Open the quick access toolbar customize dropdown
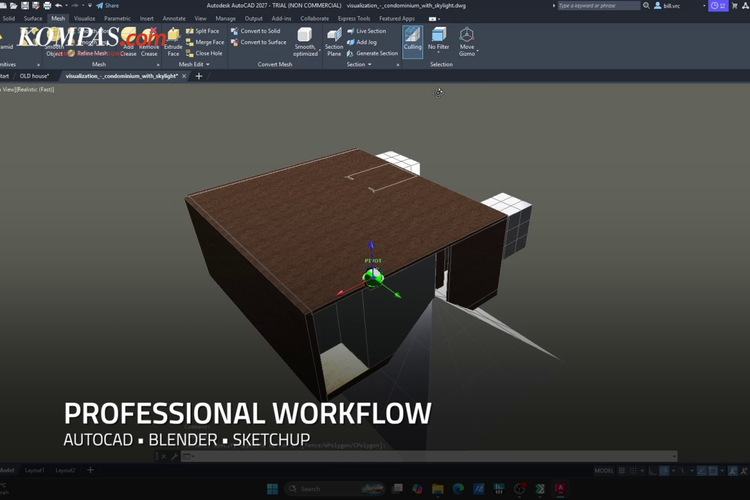 pyautogui.click(x=90, y=6)
